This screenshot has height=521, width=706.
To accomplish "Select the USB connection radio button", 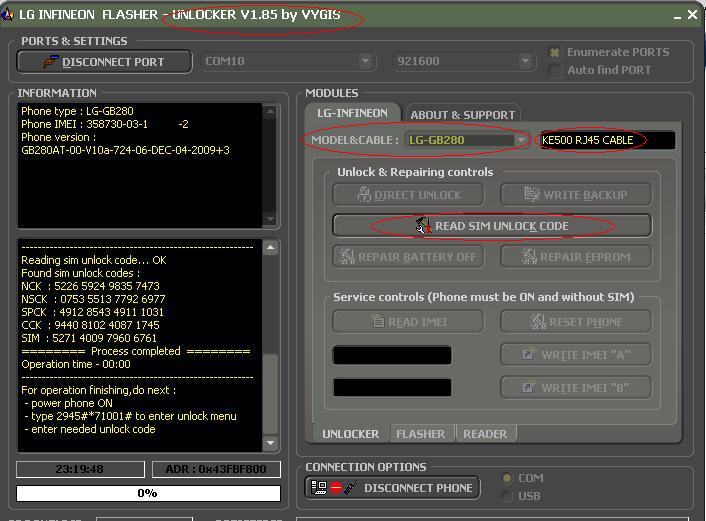I will coord(507,496).
